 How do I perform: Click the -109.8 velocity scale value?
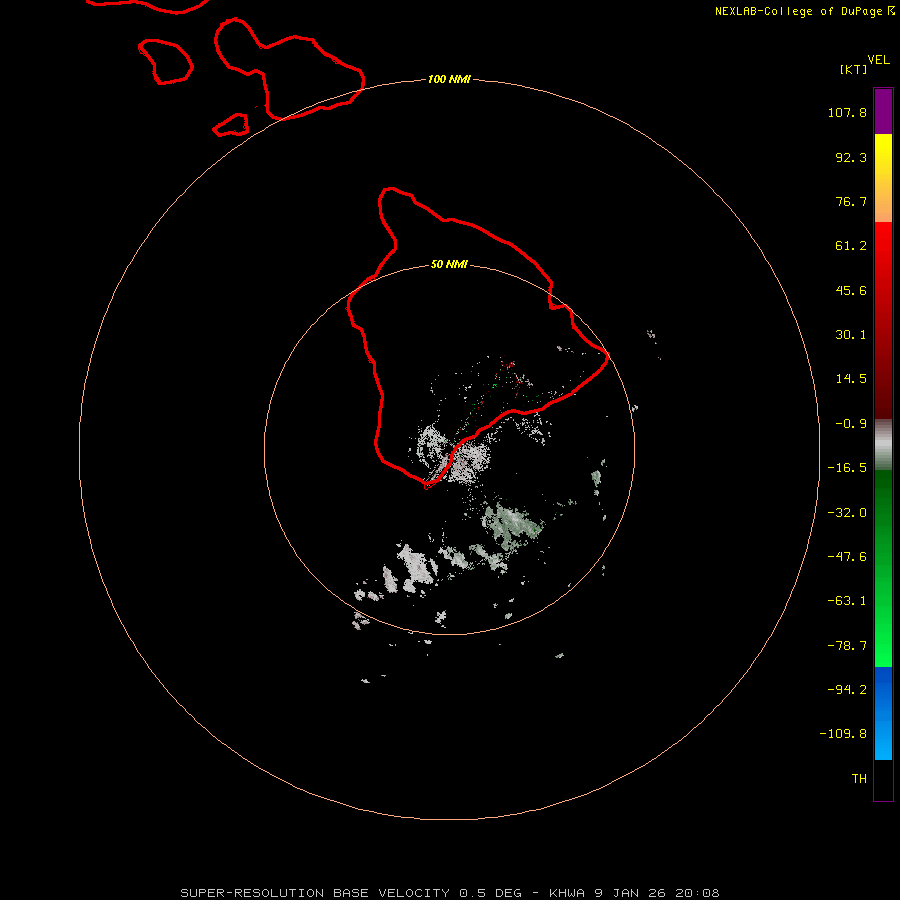point(843,734)
